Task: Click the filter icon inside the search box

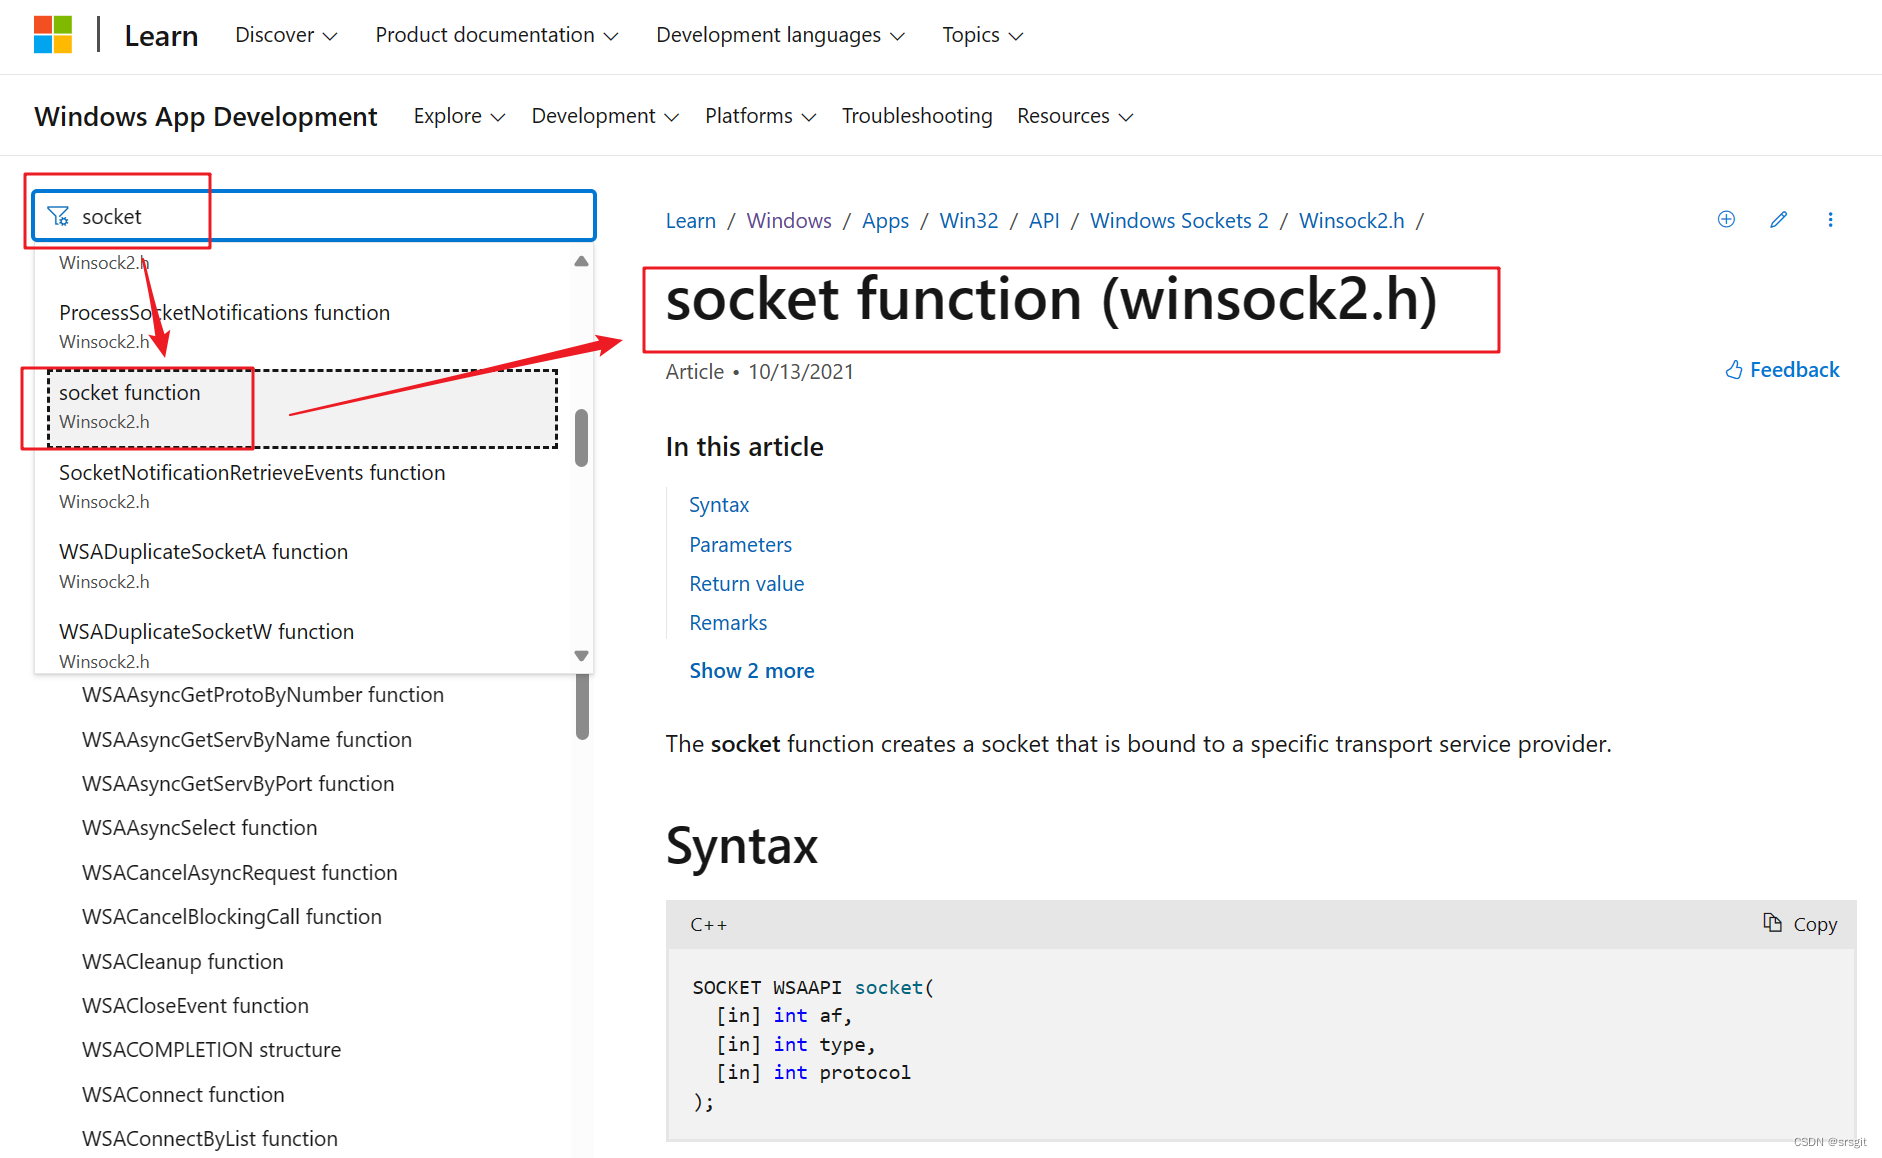Action: [x=59, y=215]
